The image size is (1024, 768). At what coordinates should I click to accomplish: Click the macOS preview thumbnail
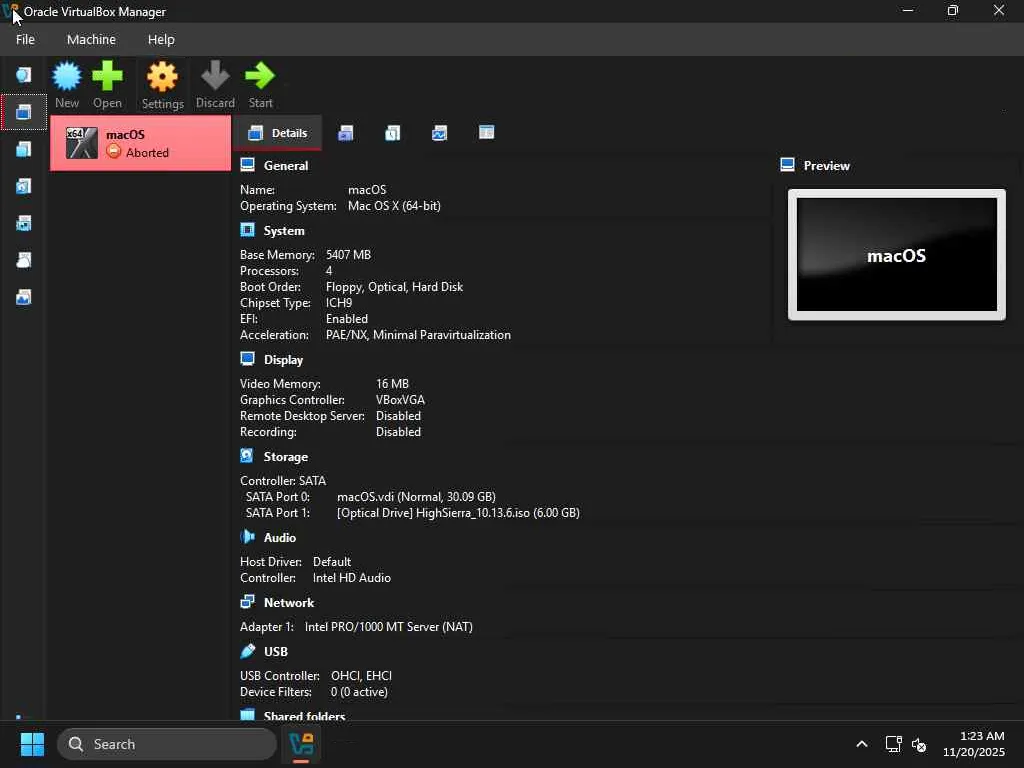tap(897, 255)
